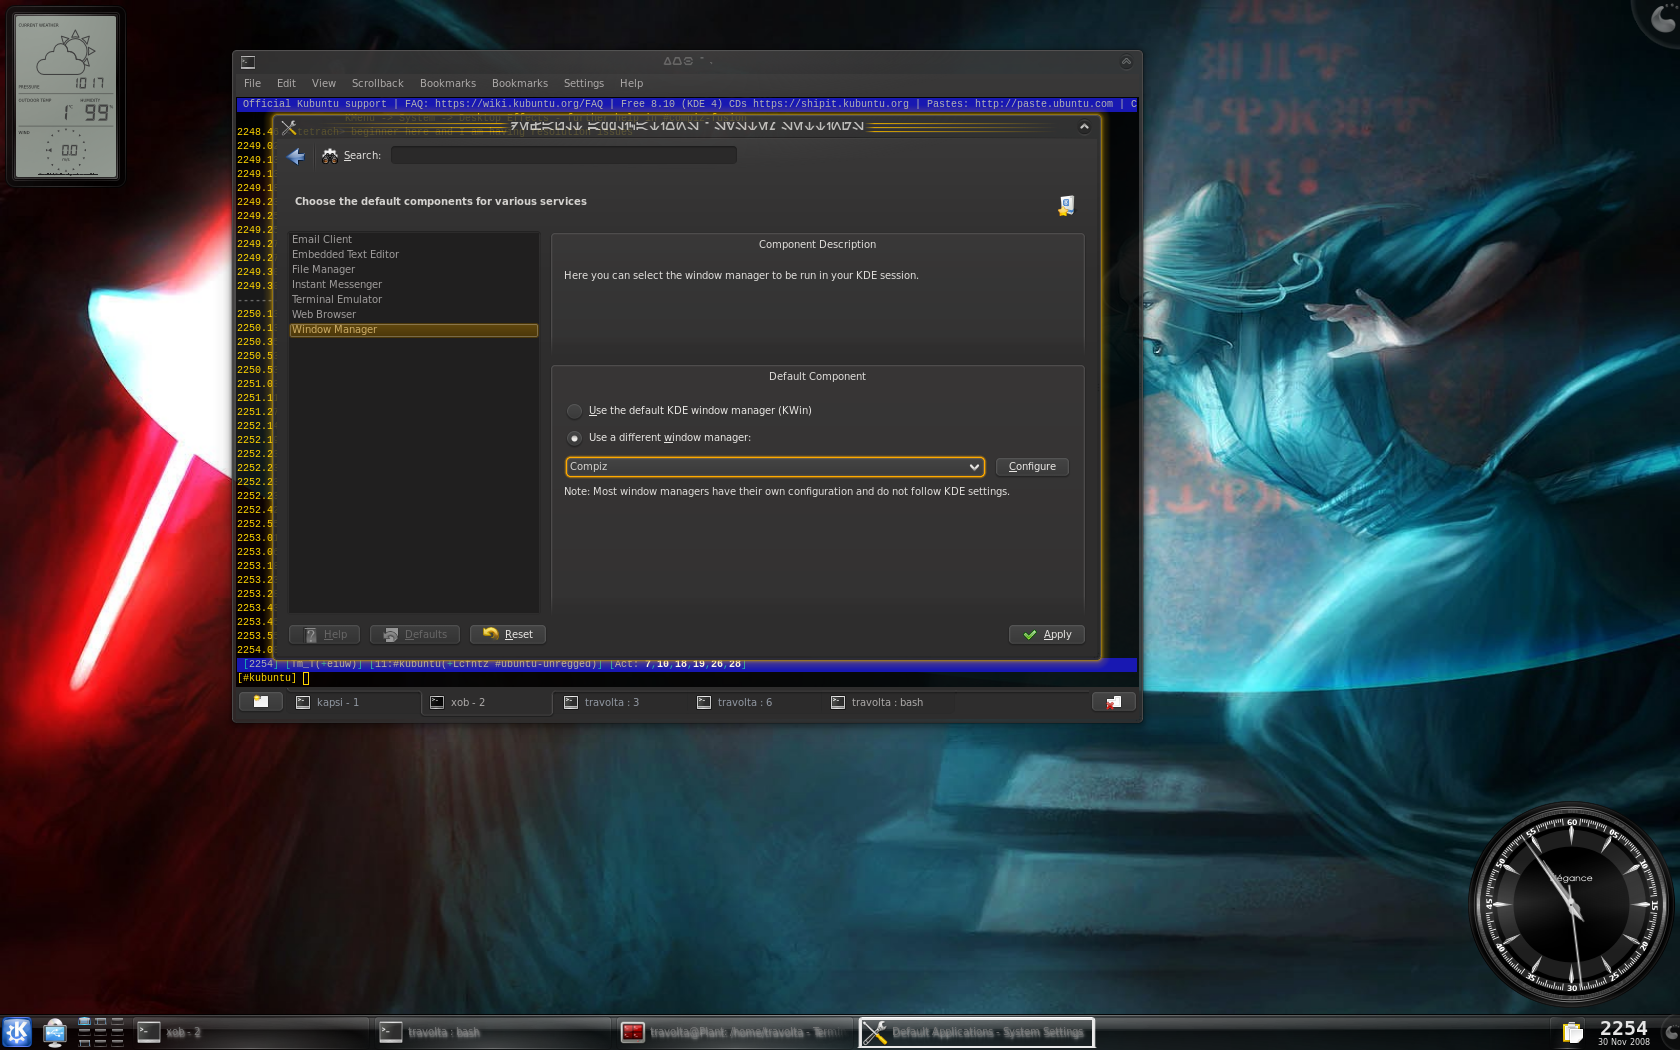
Task: Click the Help button in System Settings
Action: coord(324,635)
